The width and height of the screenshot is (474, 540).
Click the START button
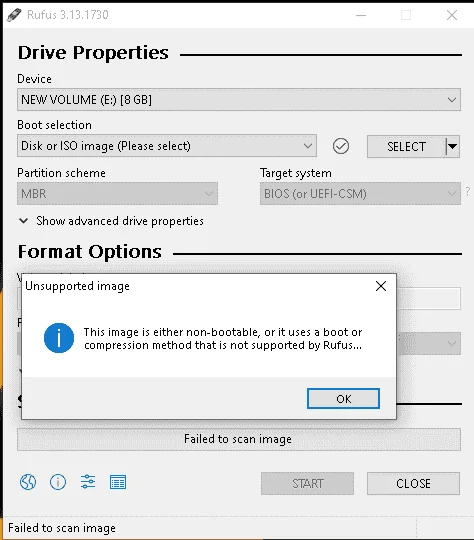(x=307, y=484)
